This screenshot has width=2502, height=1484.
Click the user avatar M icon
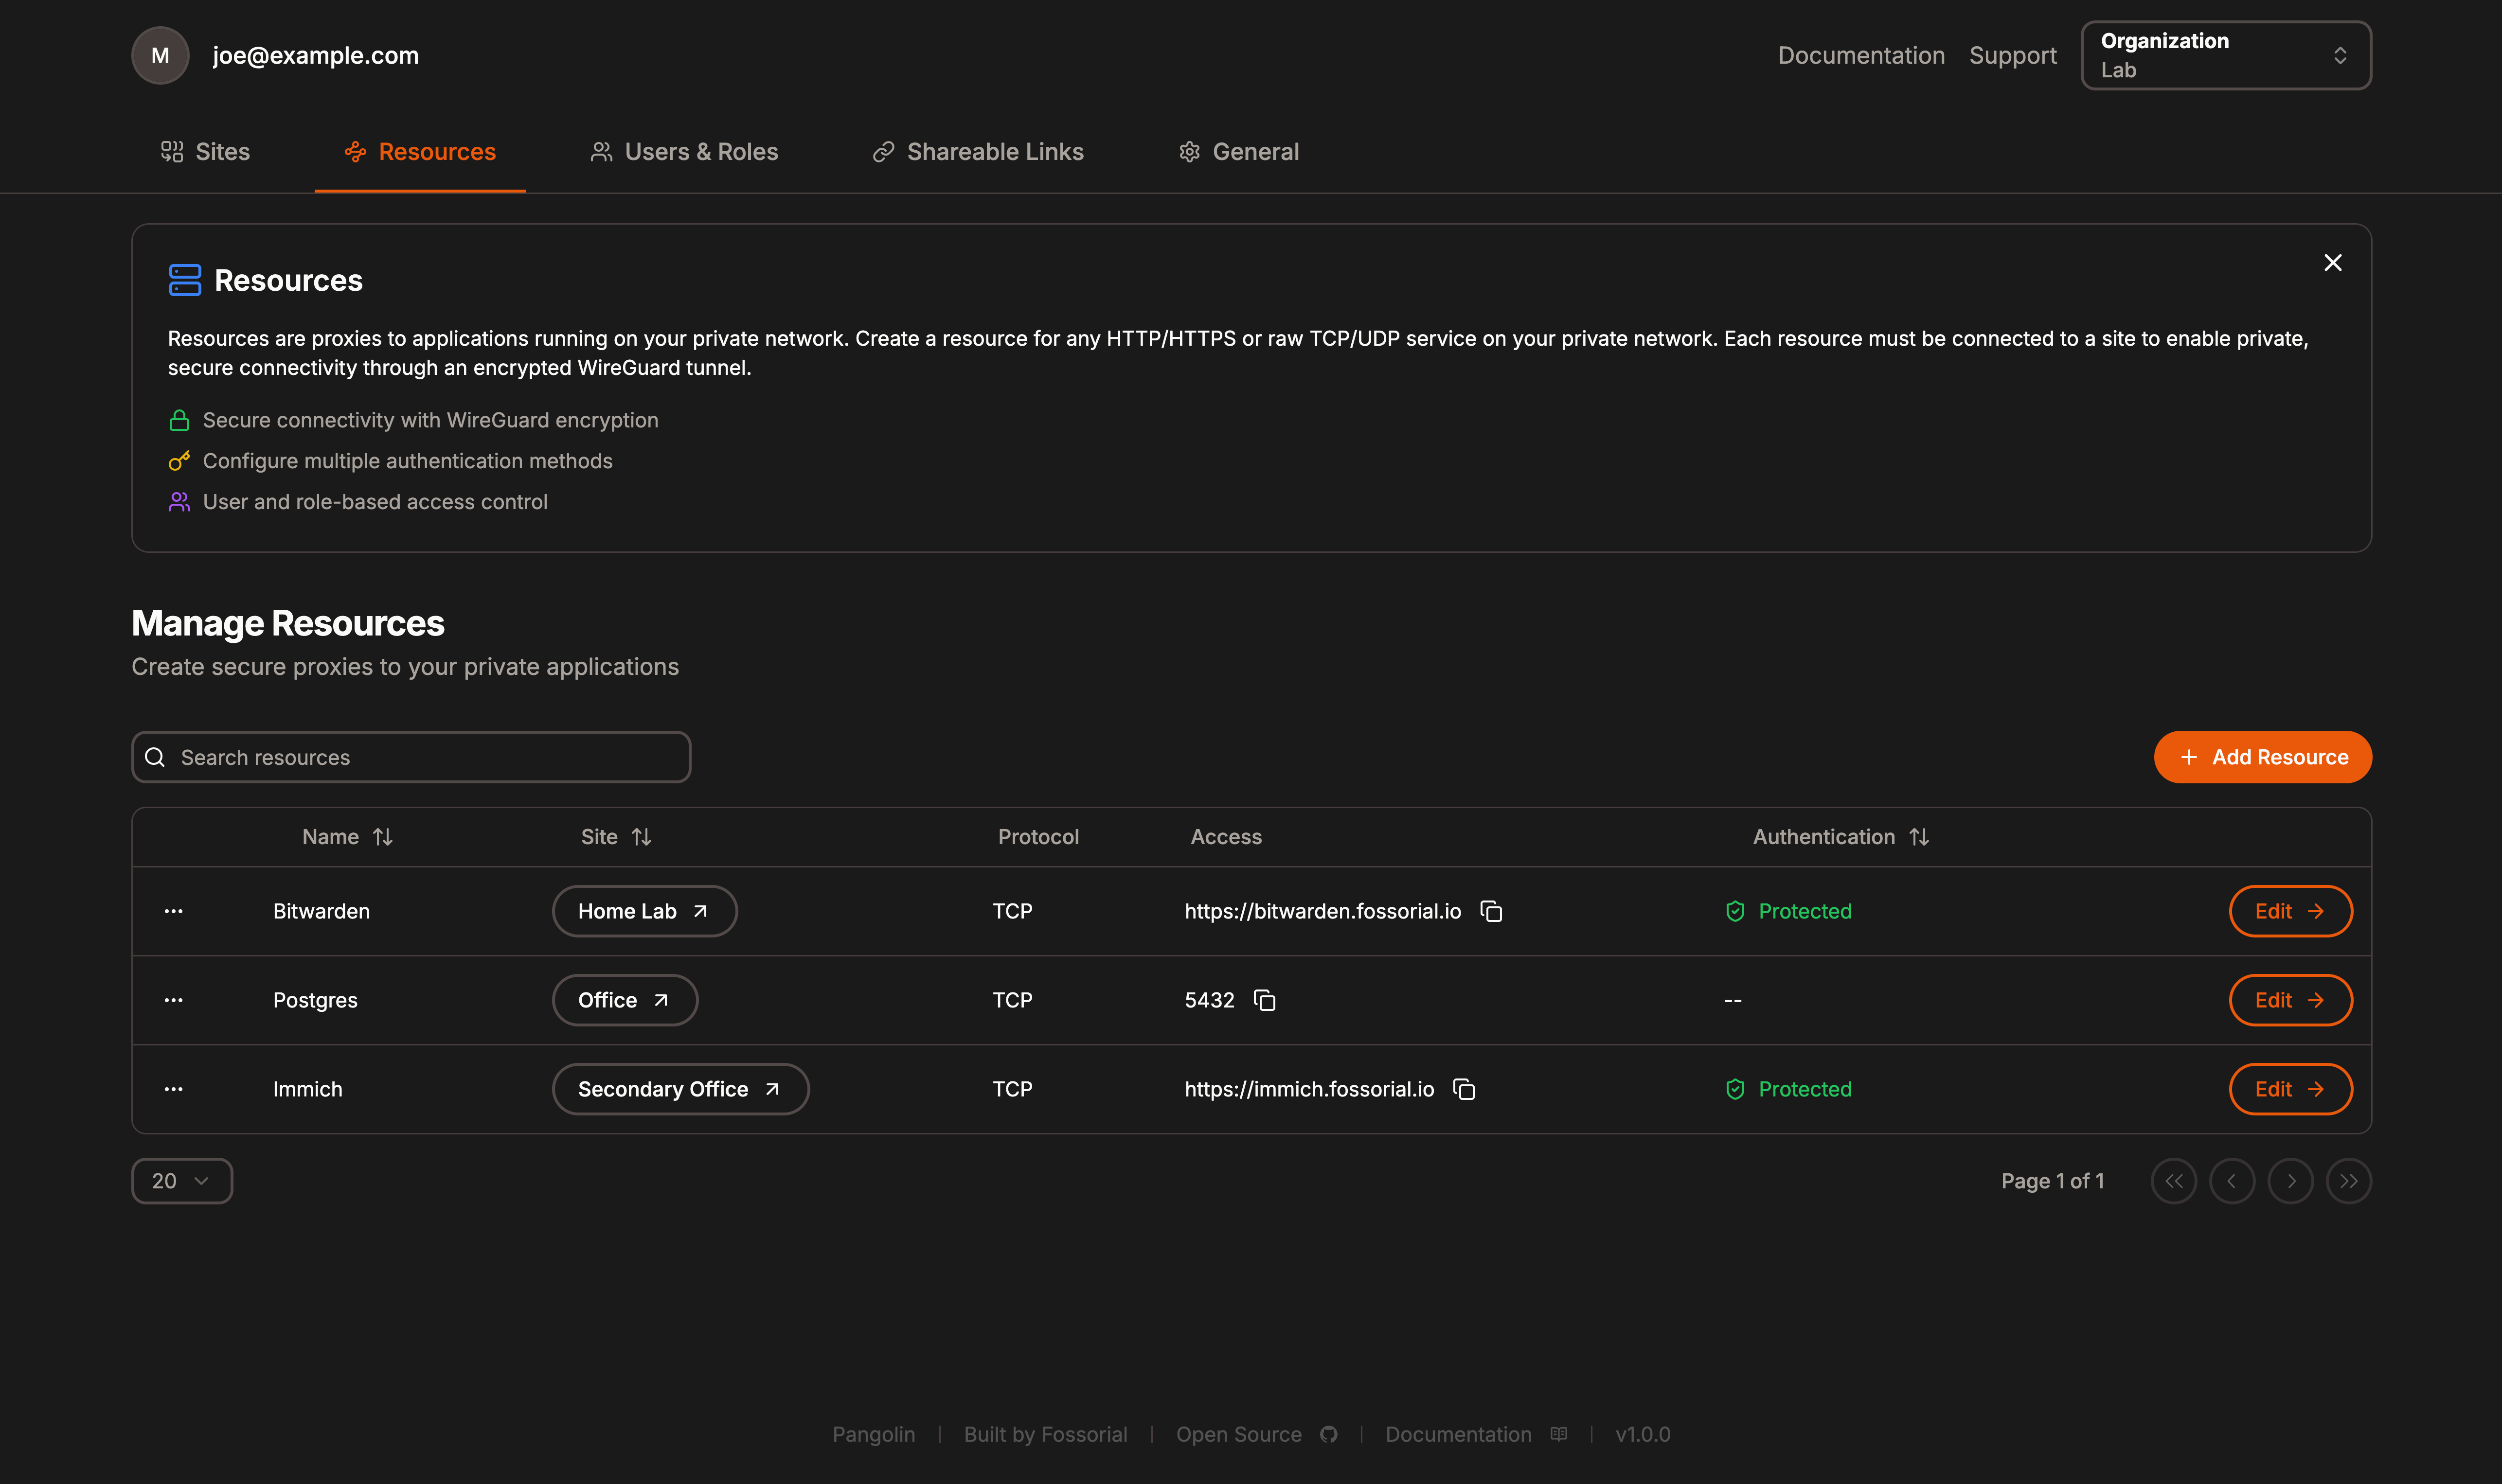click(x=160, y=55)
